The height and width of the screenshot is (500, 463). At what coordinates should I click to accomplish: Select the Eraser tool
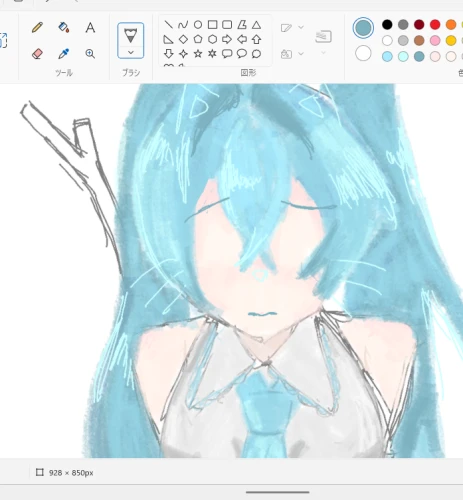37,54
